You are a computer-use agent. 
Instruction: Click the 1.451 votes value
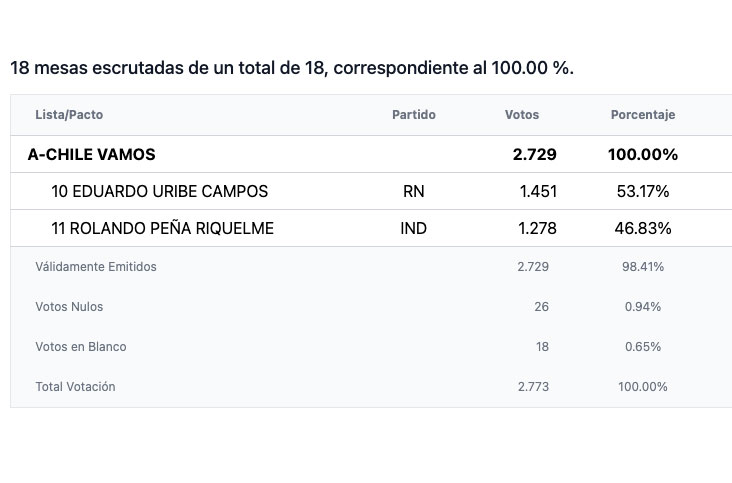[538, 191]
